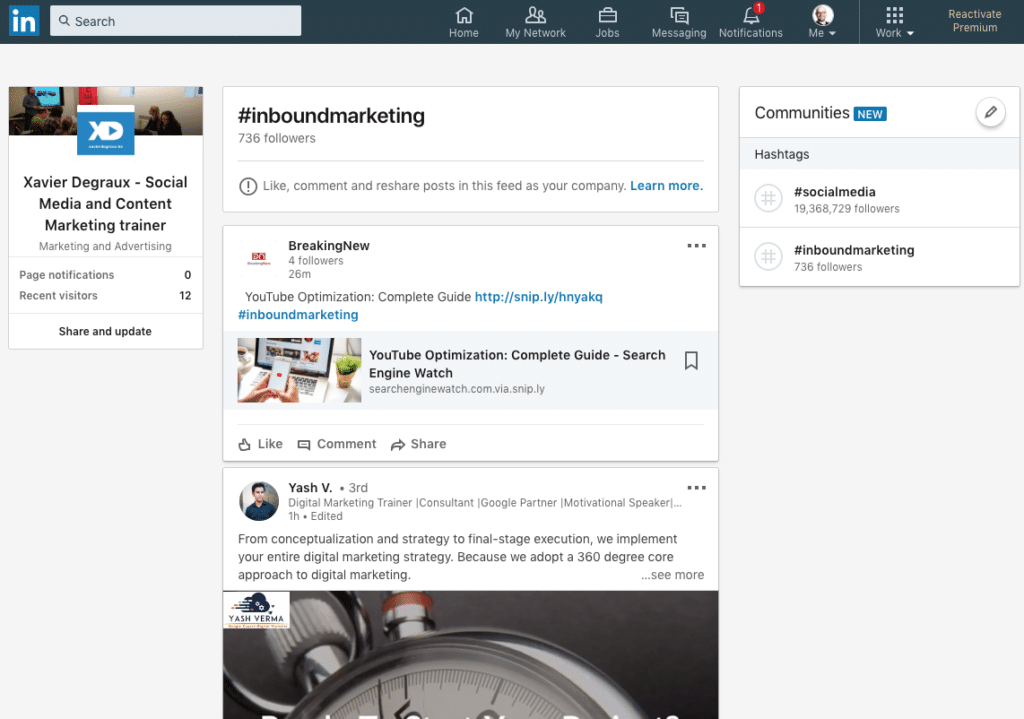The height and width of the screenshot is (719, 1024).
Task: Open YouTube Optimization article title
Action: pos(517,364)
